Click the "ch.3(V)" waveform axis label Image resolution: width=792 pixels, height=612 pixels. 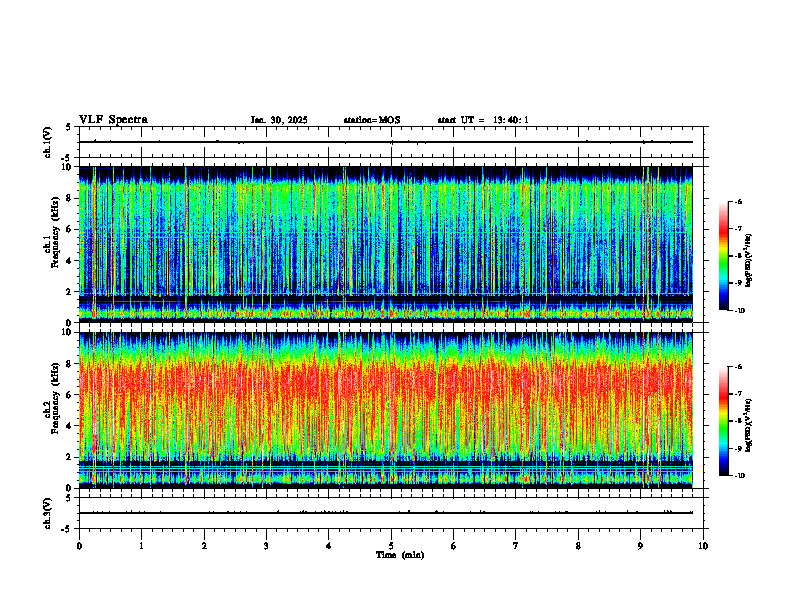pyautogui.click(x=48, y=513)
